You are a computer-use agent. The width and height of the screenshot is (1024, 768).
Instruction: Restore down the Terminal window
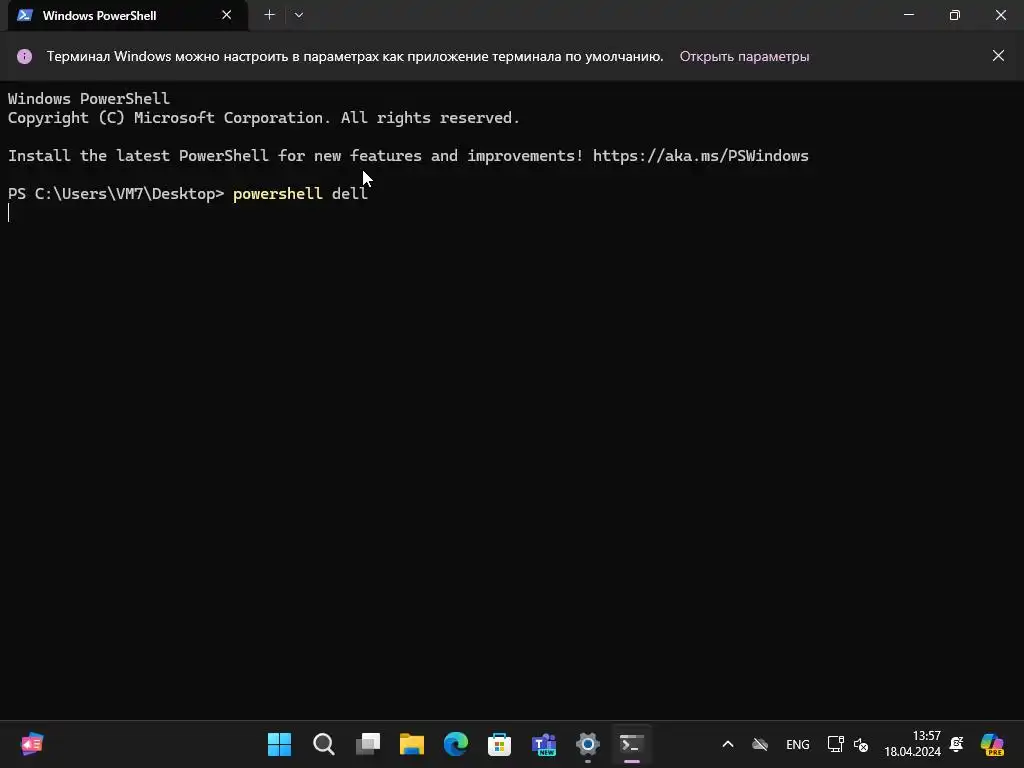pos(954,15)
